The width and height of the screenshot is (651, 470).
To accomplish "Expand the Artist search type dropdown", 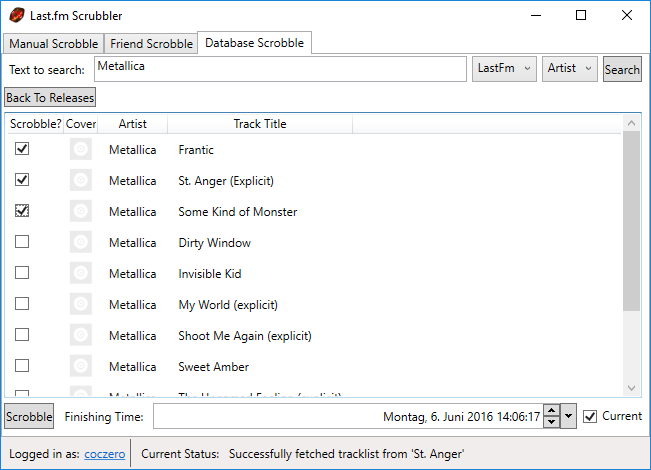I will tap(570, 69).
